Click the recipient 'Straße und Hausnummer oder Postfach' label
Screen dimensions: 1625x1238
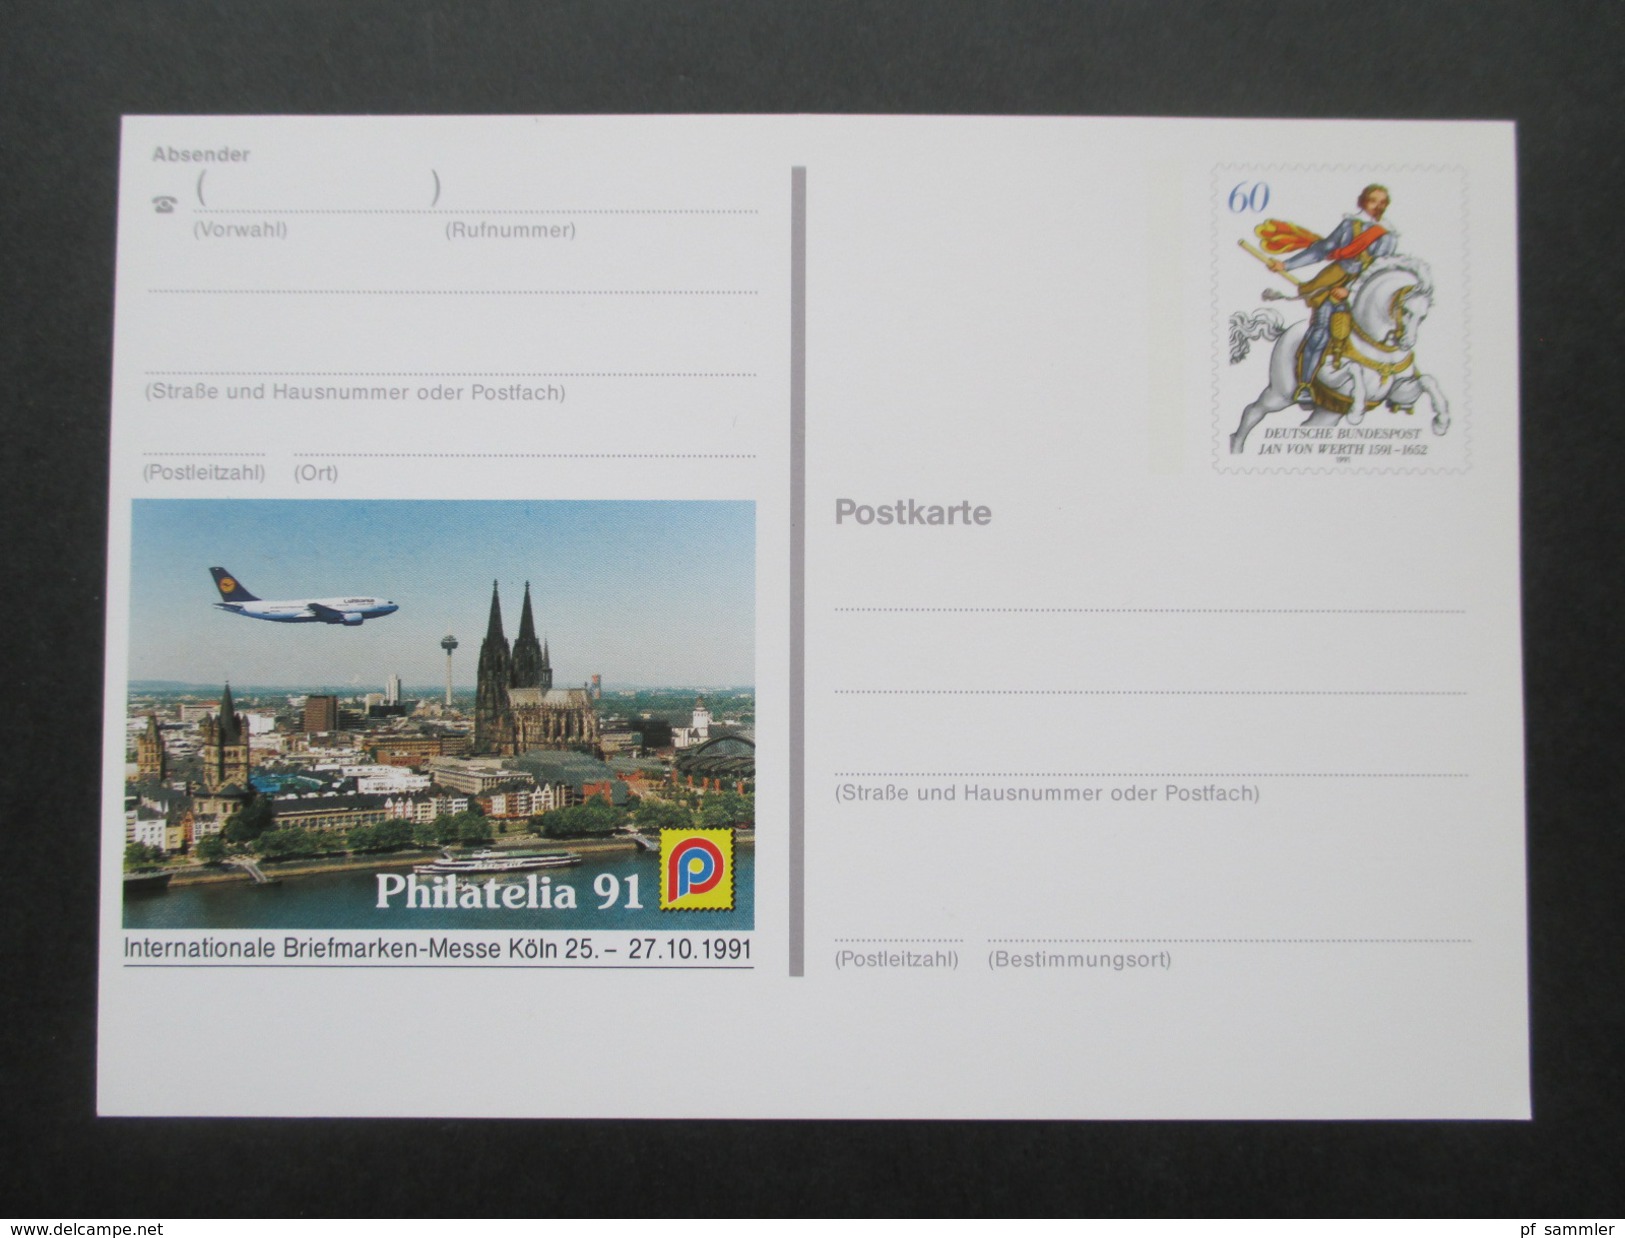click(x=1047, y=793)
